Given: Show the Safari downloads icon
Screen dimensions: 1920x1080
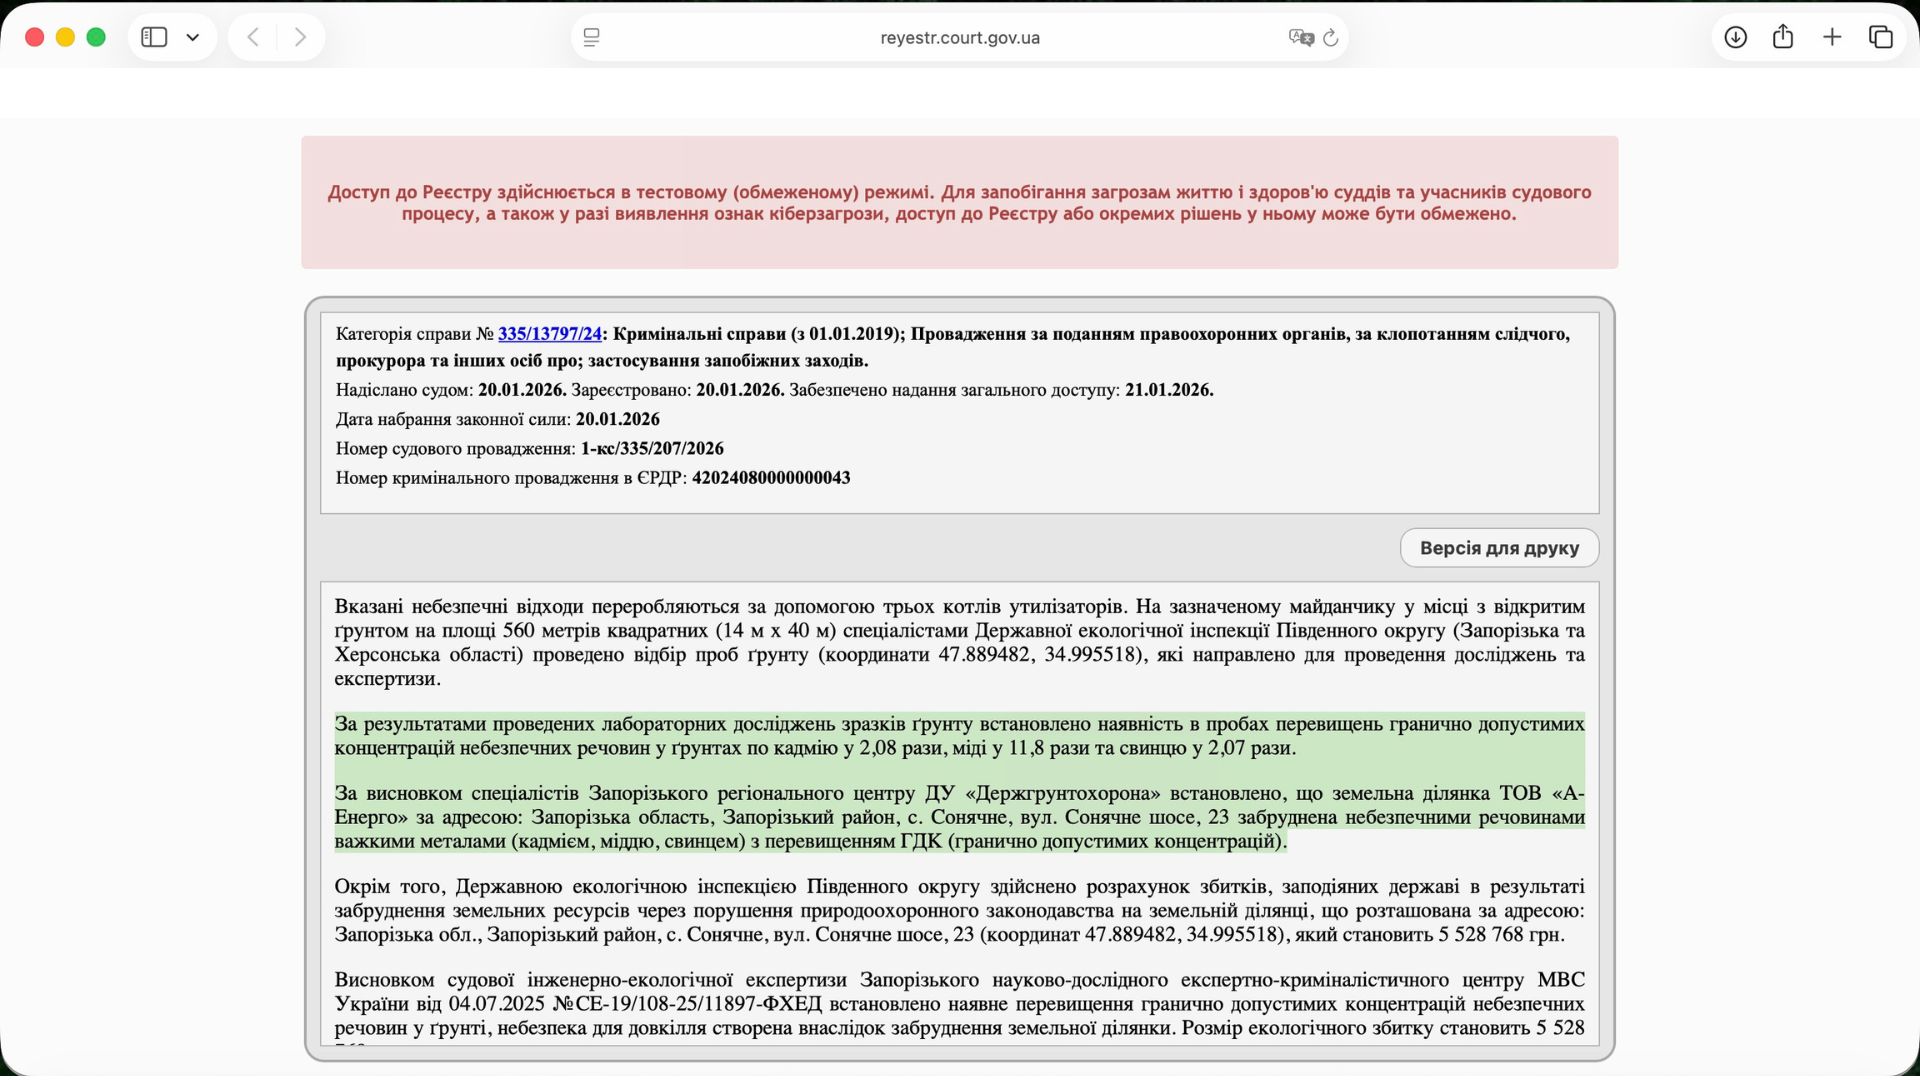Looking at the screenshot, I should tap(1736, 37).
